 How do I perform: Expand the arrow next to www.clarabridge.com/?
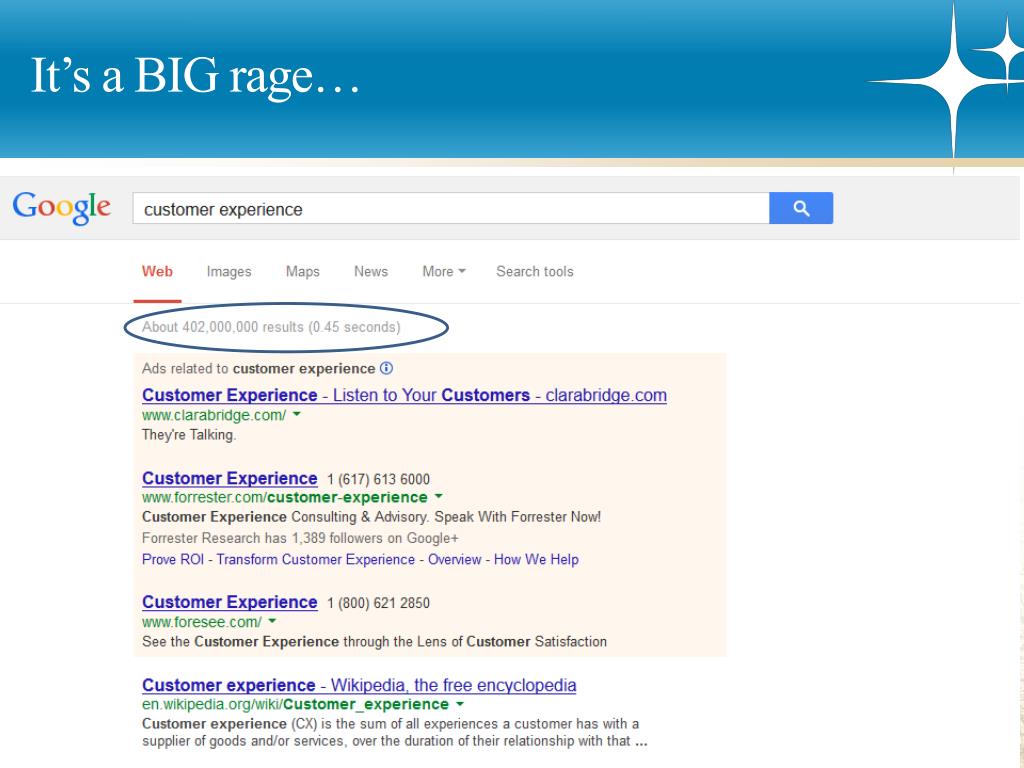click(296, 415)
